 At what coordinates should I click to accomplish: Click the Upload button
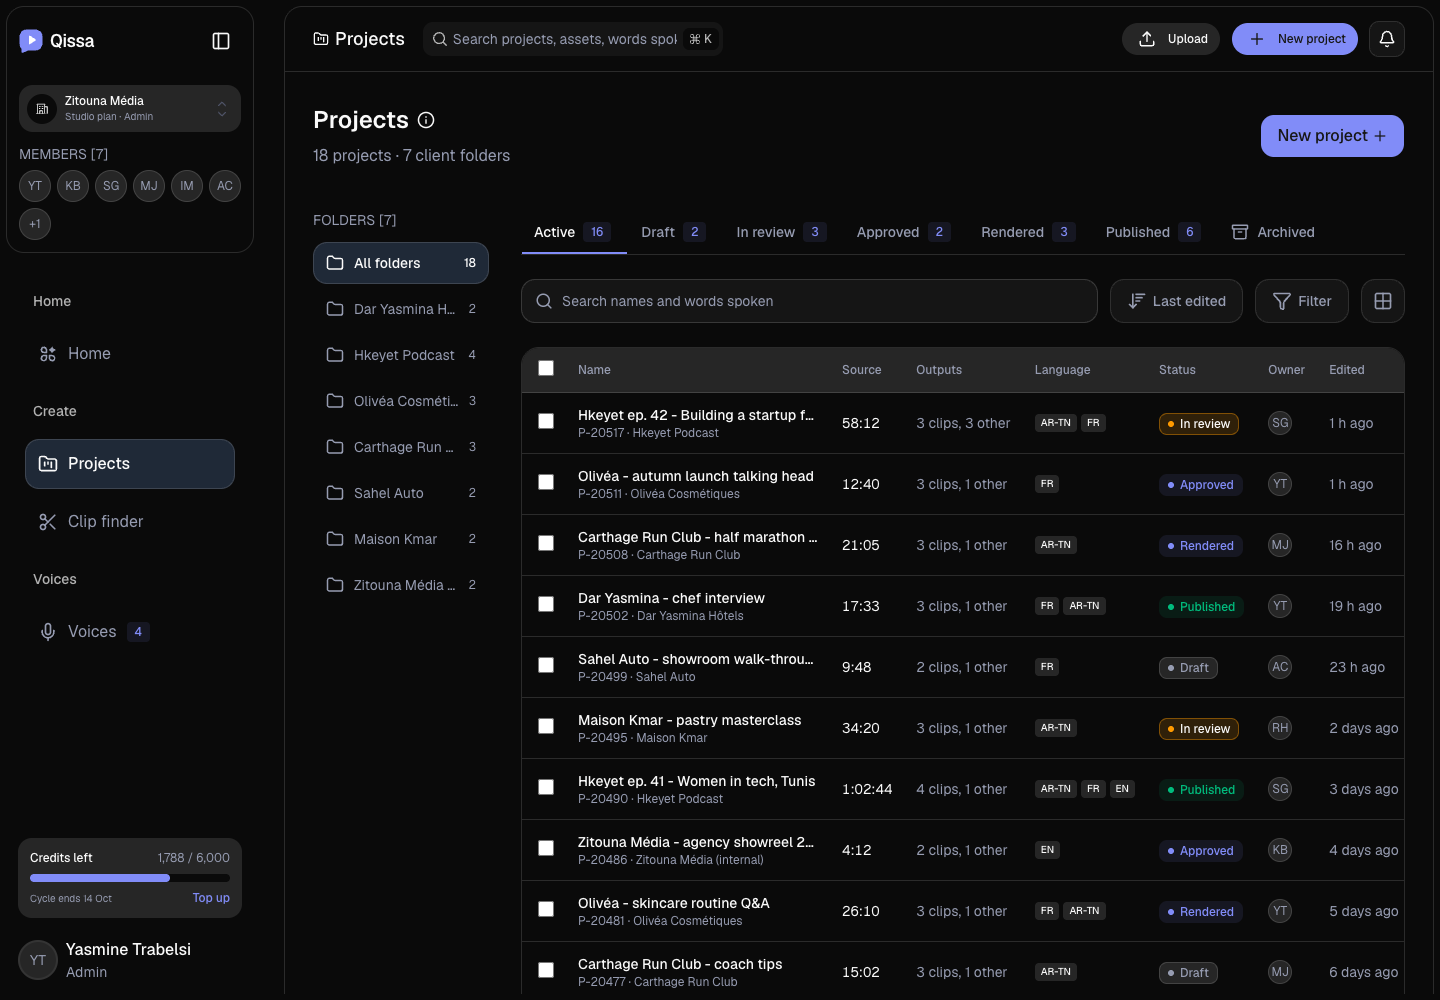[x=1171, y=39]
